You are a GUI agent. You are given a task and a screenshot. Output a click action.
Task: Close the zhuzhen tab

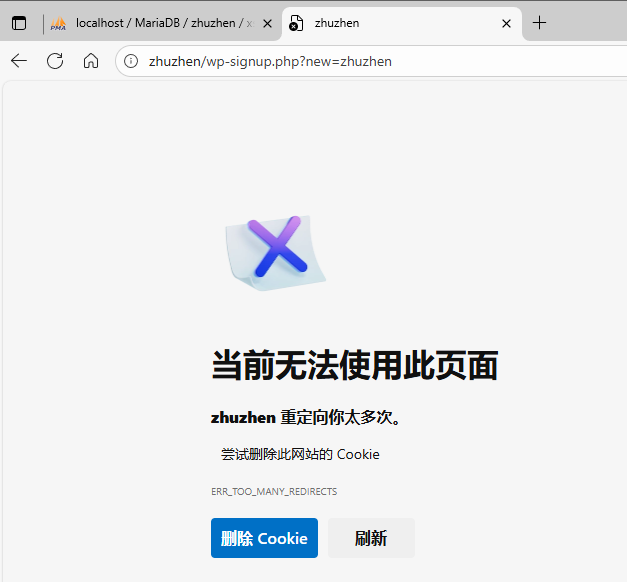(507, 23)
